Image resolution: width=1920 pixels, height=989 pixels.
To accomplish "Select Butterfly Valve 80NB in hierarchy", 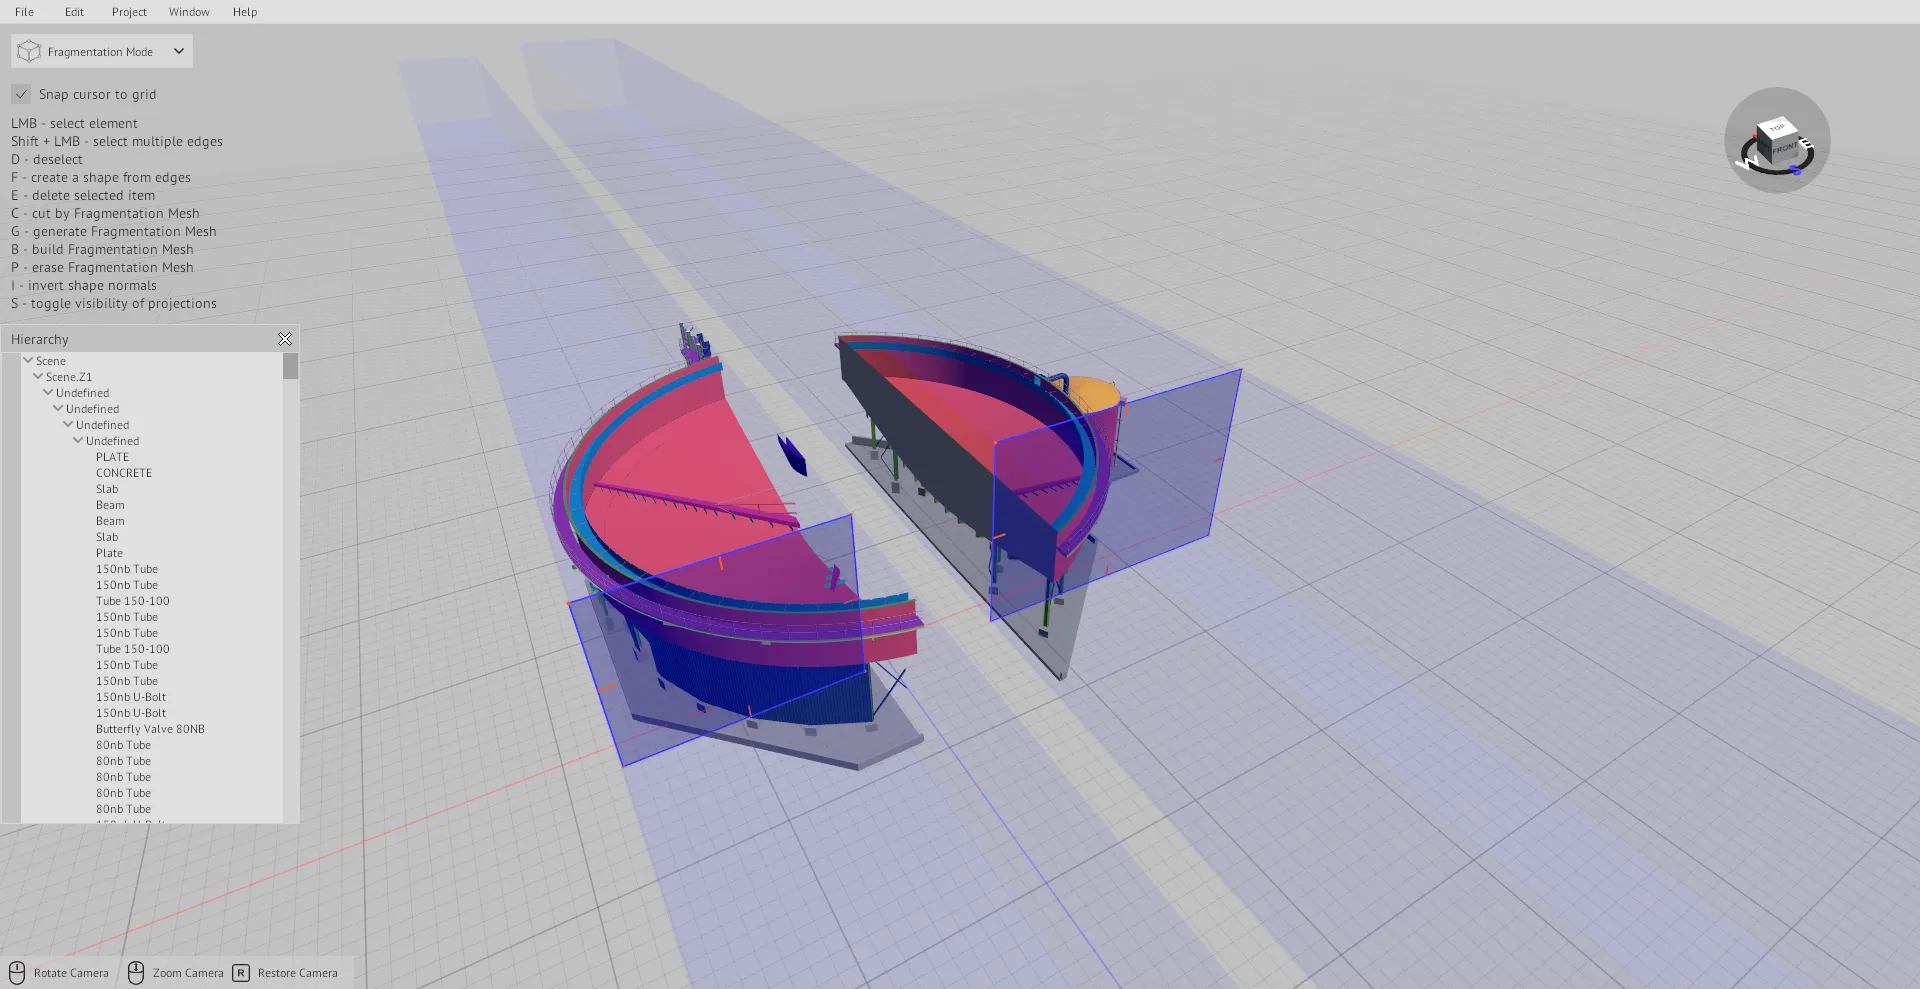I will coord(150,729).
